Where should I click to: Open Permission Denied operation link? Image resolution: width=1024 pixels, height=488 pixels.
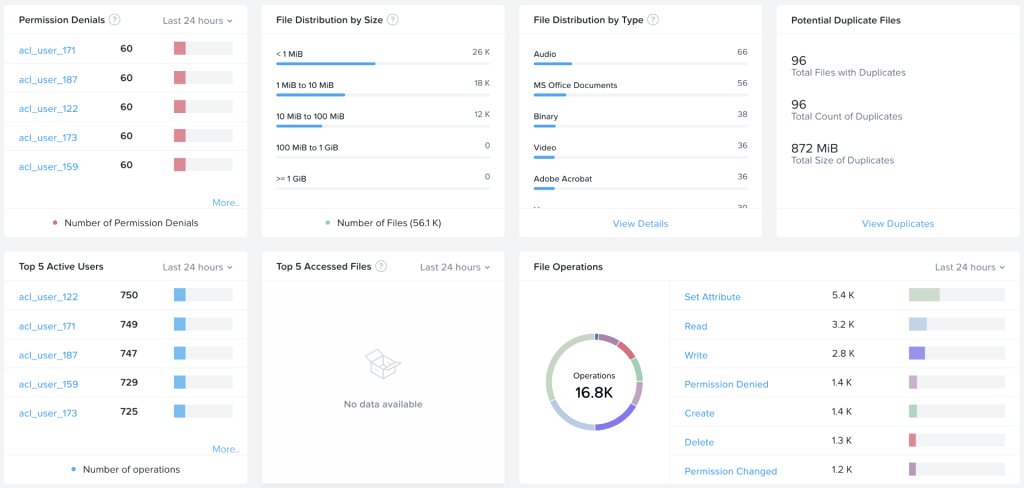[x=726, y=384]
